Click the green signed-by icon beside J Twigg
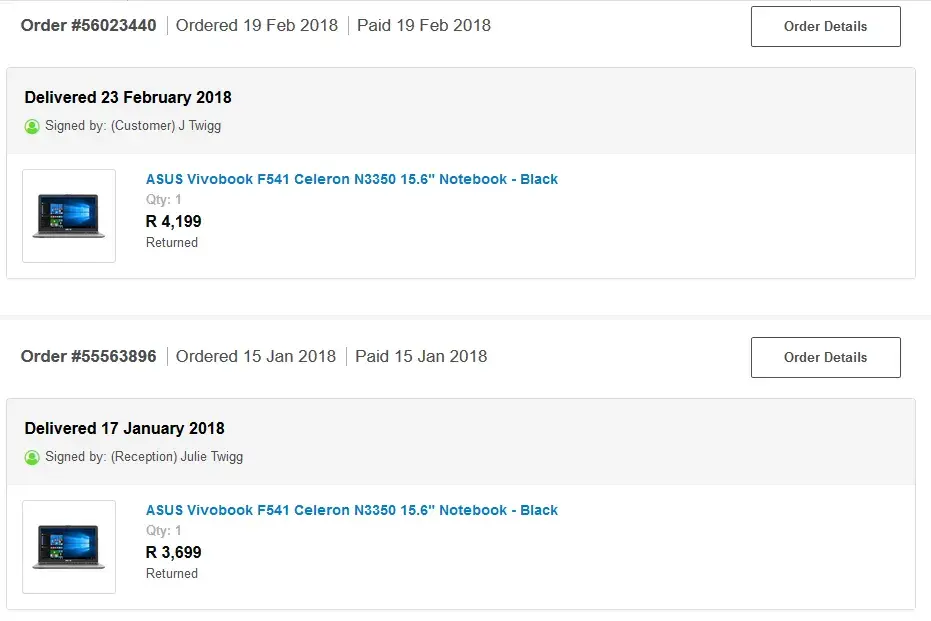 [32, 126]
